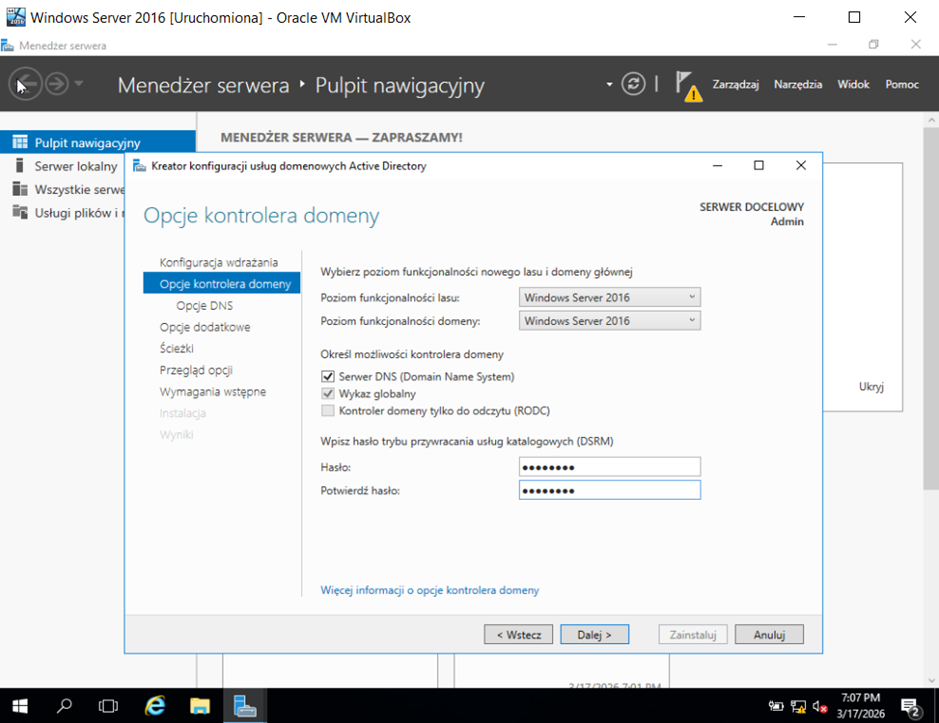Screen dimensions: 939x723
Task: Open Task View on the taskbar
Action: 108,706
